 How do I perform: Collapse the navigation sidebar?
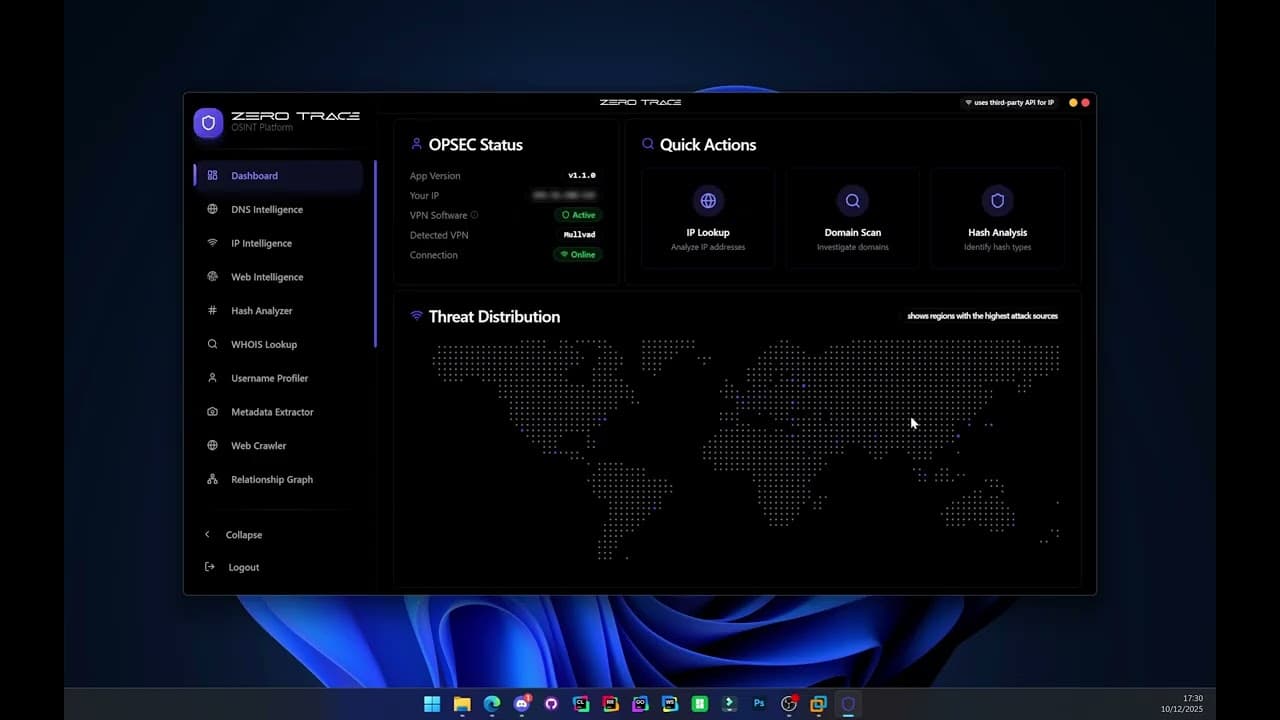coord(237,534)
